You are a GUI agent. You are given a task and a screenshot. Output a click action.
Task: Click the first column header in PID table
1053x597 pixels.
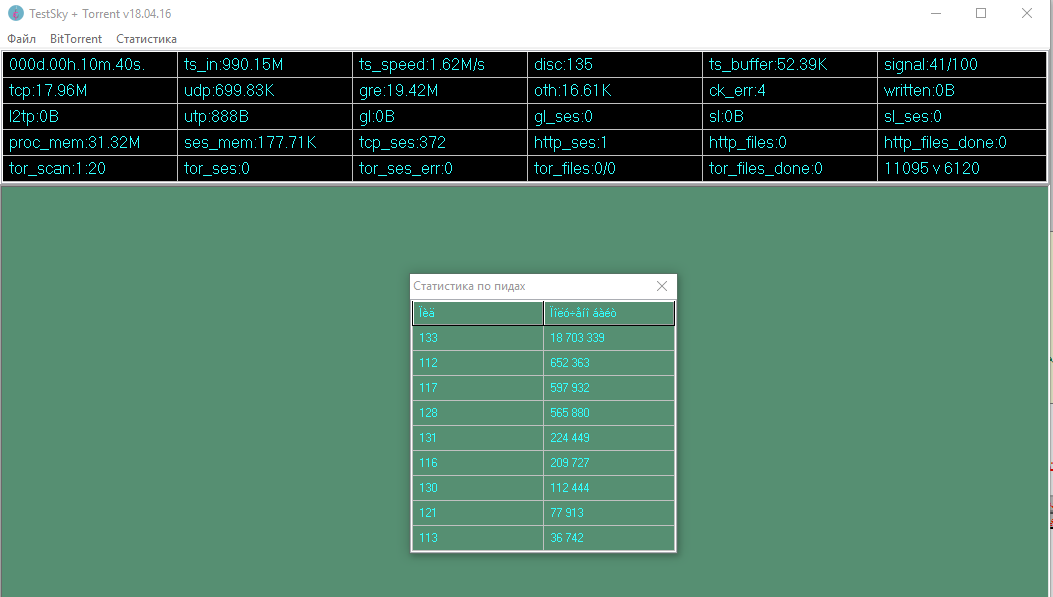click(477, 313)
